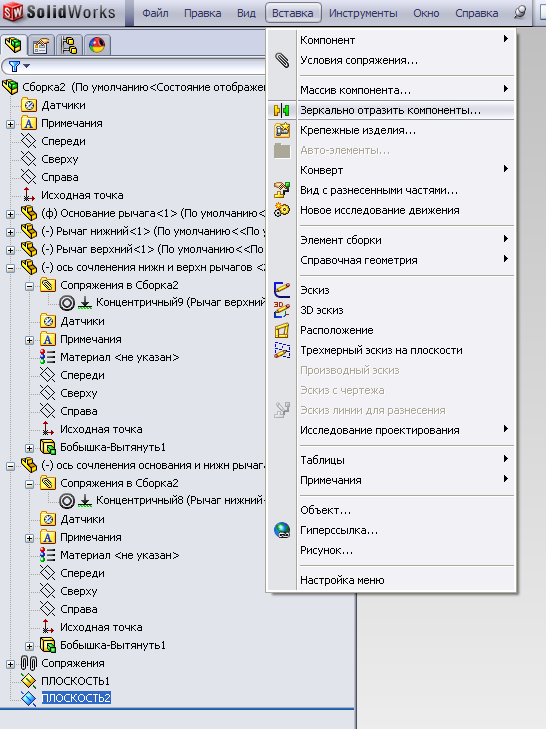The width and height of the screenshot is (546, 729).
Task: Click the Вставка menu button
Action: (293, 13)
